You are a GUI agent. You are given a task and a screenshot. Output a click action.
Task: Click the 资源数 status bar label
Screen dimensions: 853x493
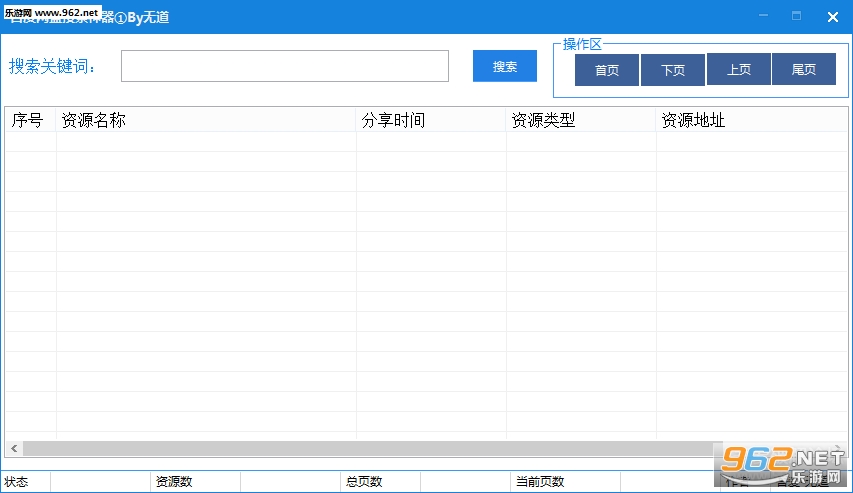(x=173, y=482)
